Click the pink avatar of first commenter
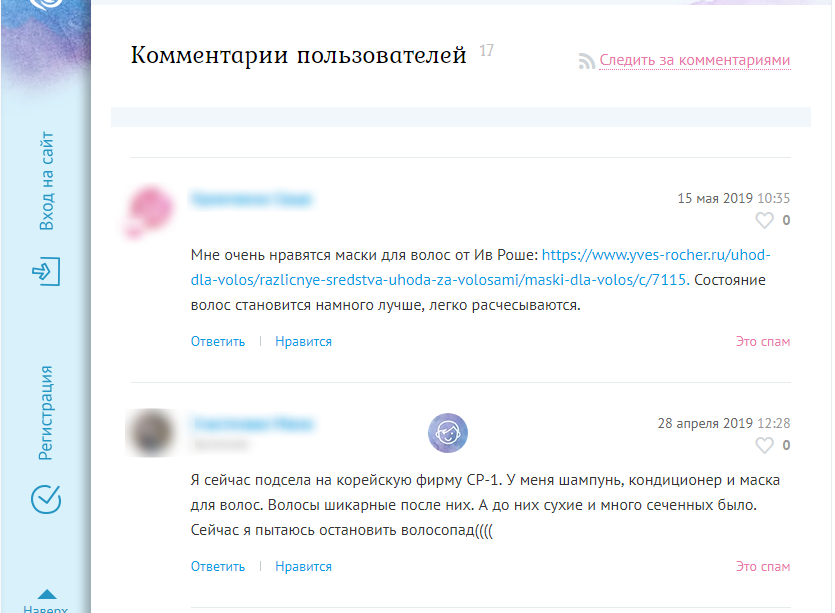Image resolution: width=835 pixels, height=613 pixels. pos(150,210)
